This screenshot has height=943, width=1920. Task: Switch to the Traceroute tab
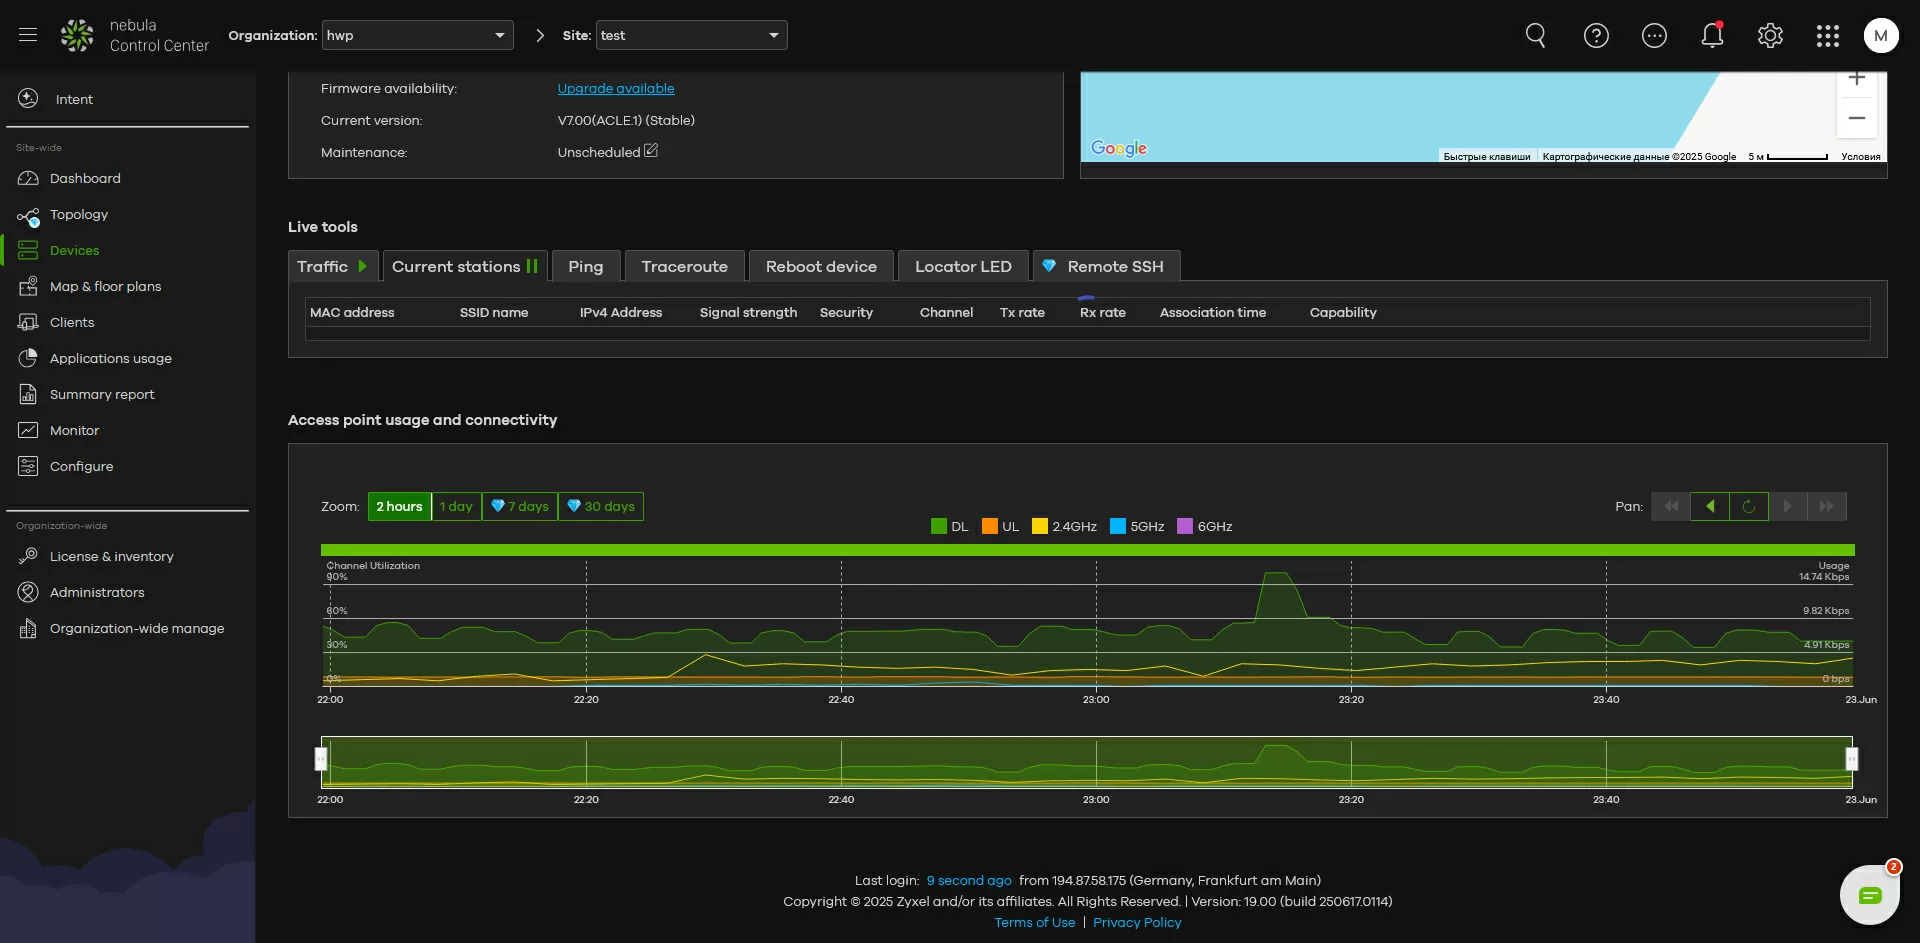pos(684,267)
